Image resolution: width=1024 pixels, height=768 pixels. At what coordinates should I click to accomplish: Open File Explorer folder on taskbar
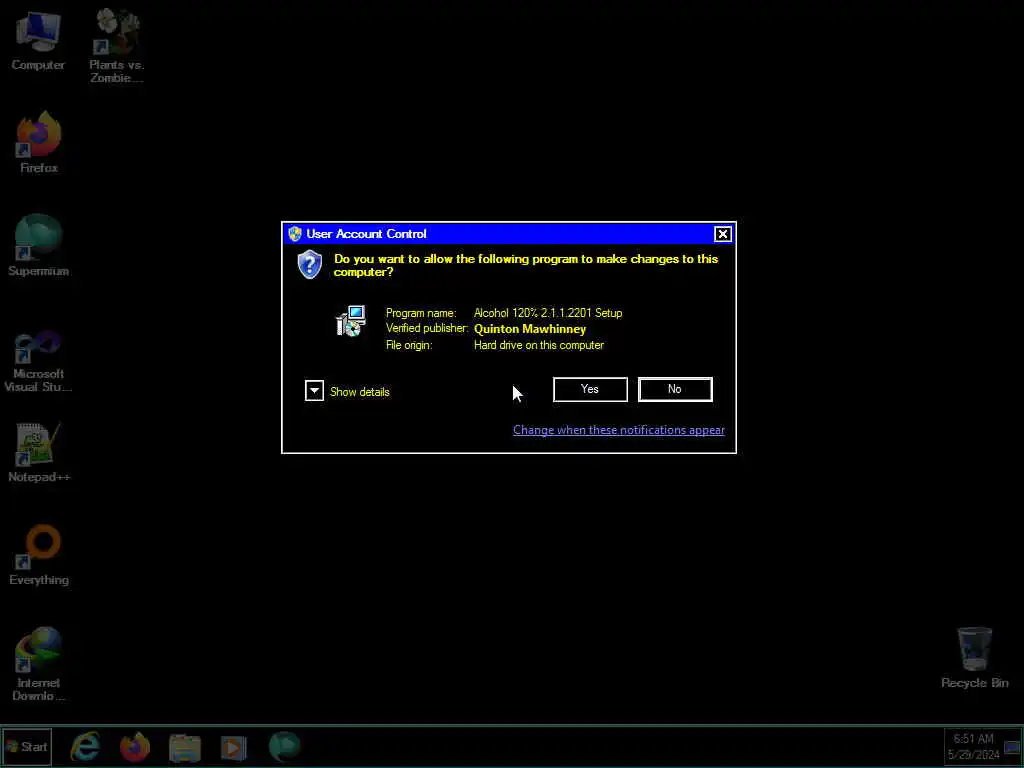185,747
